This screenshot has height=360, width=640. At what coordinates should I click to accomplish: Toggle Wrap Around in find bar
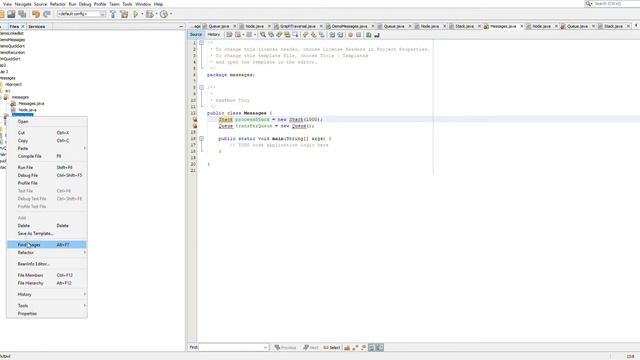pyautogui.click(x=380, y=348)
